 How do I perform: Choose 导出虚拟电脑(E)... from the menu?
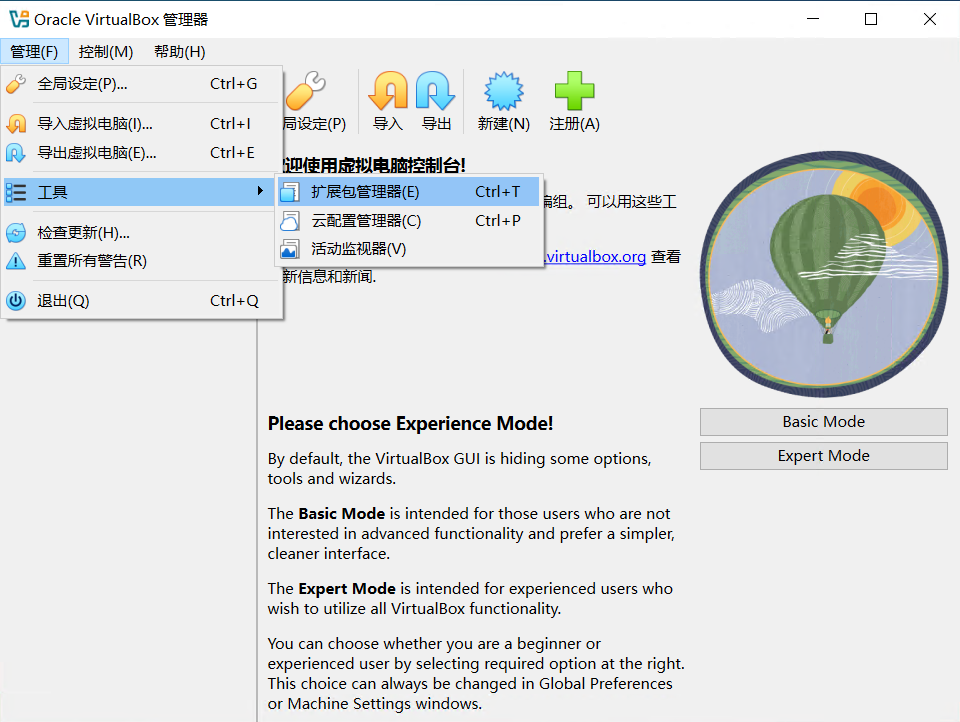click(x=141, y=152)
